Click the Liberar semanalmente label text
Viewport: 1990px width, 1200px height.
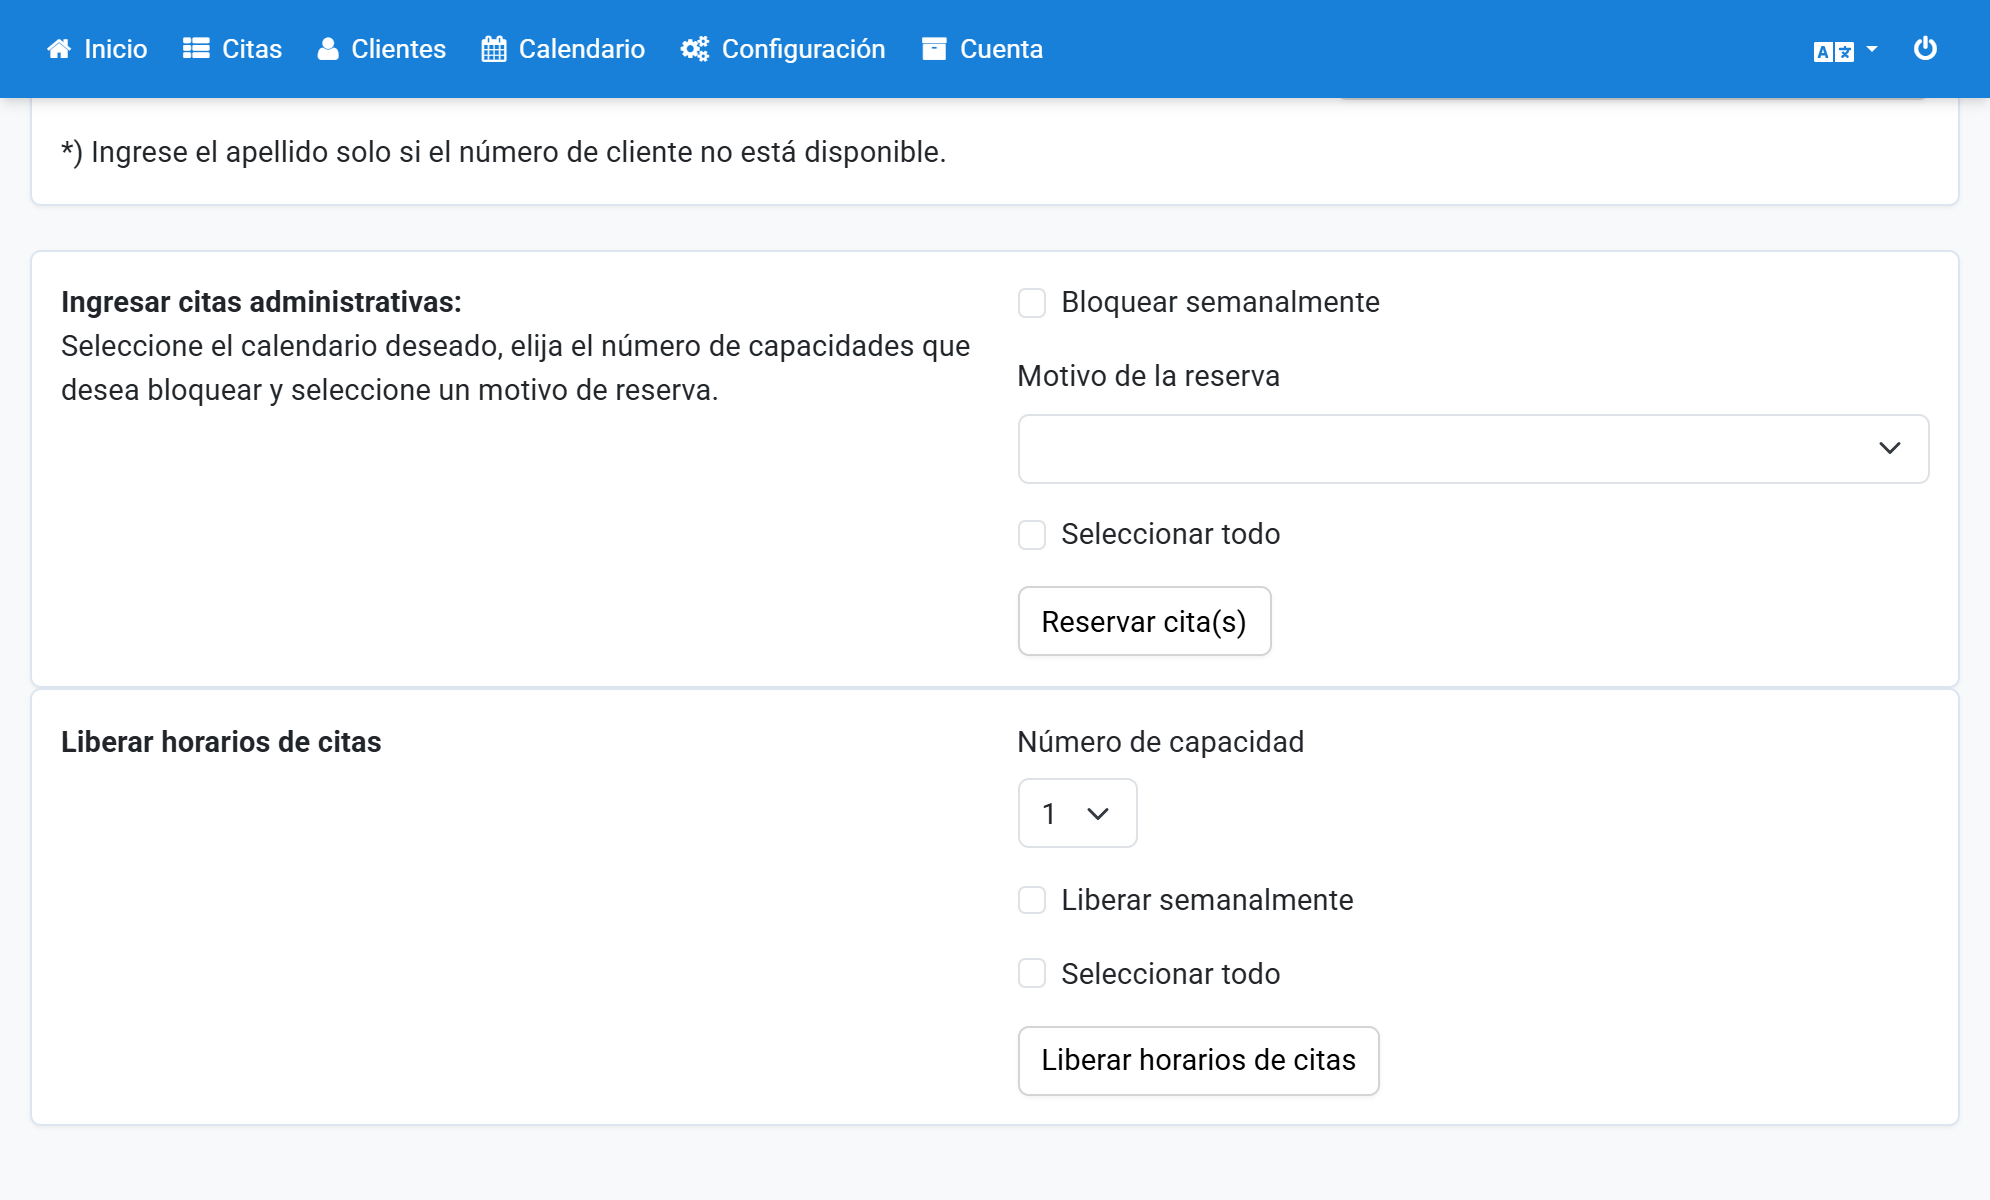[x=1207, y=900]
